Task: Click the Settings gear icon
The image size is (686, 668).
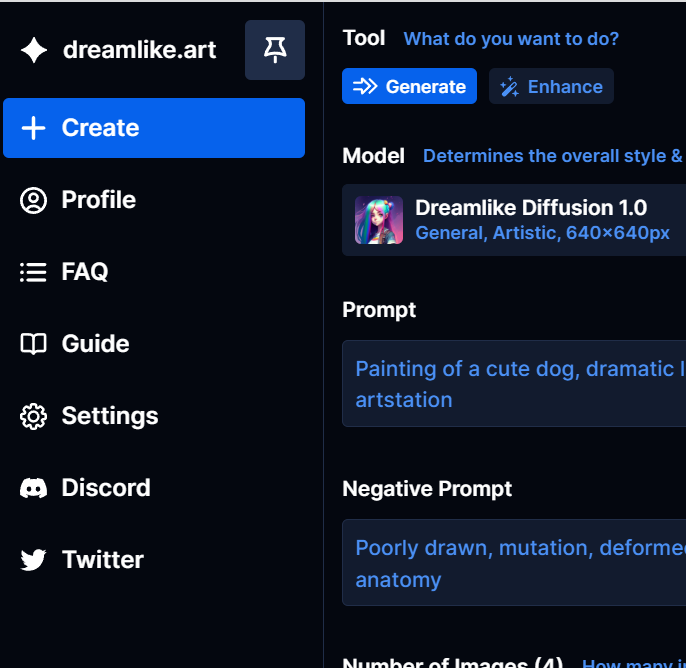Action: [x=33, y=416]
